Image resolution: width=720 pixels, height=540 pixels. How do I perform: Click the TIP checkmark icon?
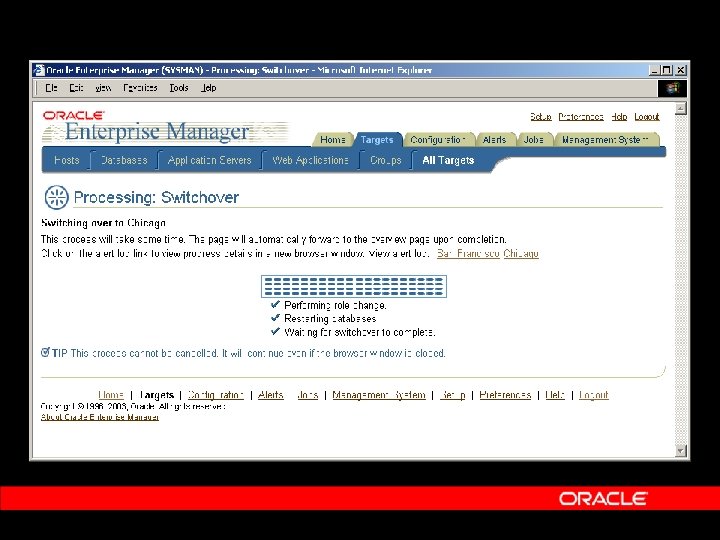(45, 352)
